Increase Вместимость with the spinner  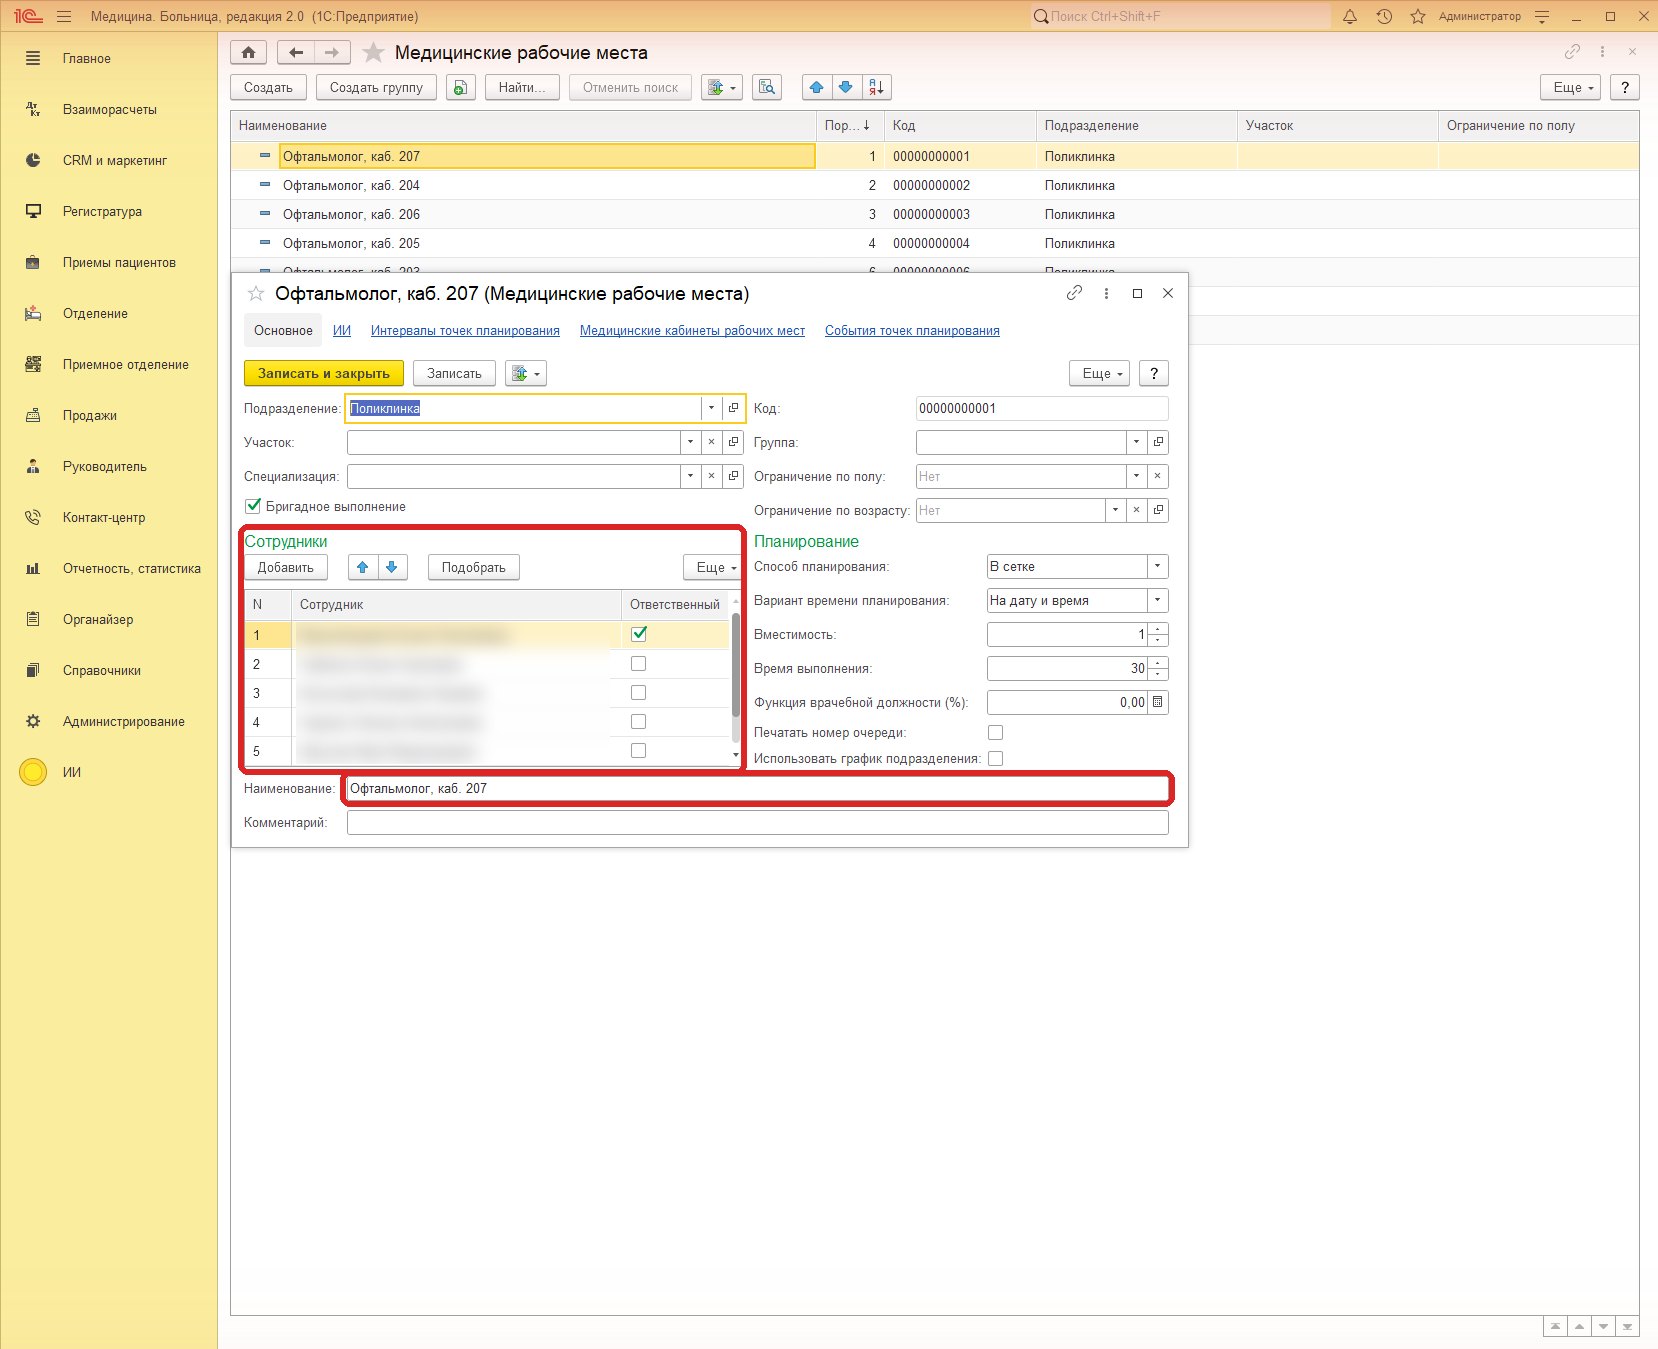point(1158,630)
